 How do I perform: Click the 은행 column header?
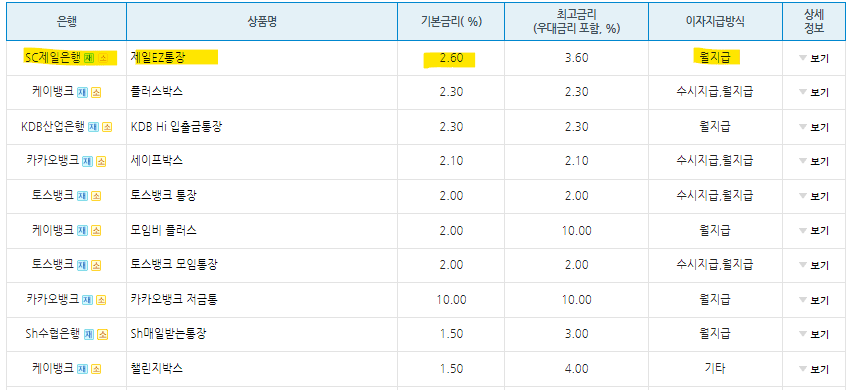click(67, 22)
